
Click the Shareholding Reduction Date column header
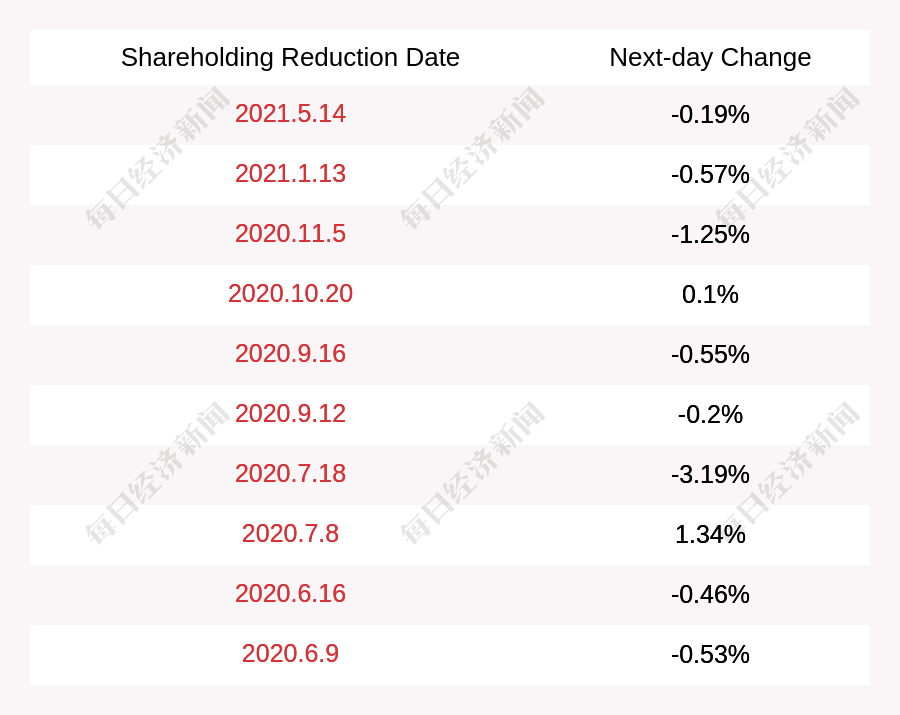coord(290,57)
